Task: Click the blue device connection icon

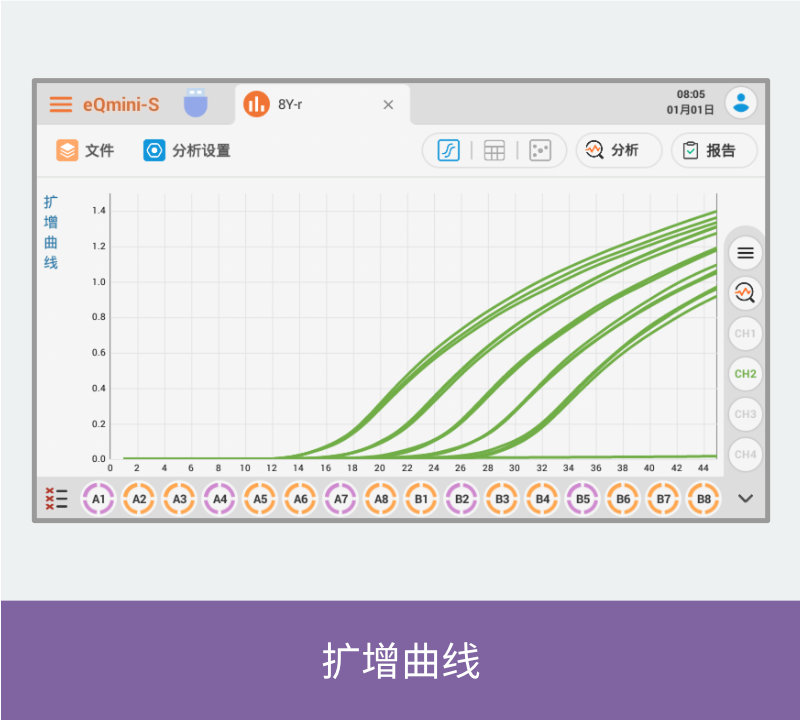Action: pyautogui.click(x=196, y=104)
